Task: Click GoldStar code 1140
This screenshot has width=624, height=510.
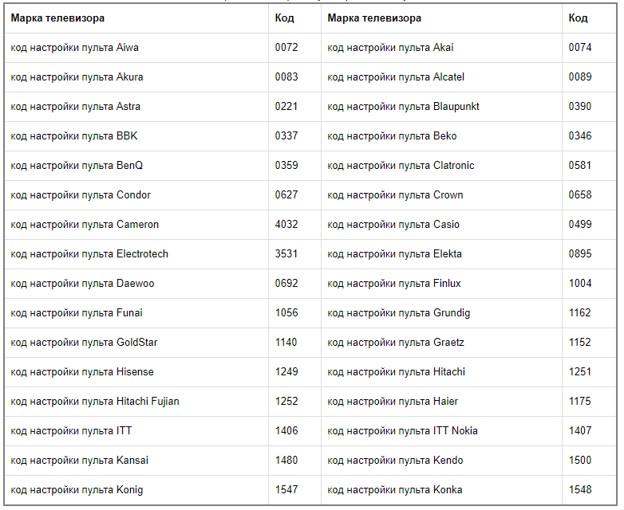Action: [286, 342]
